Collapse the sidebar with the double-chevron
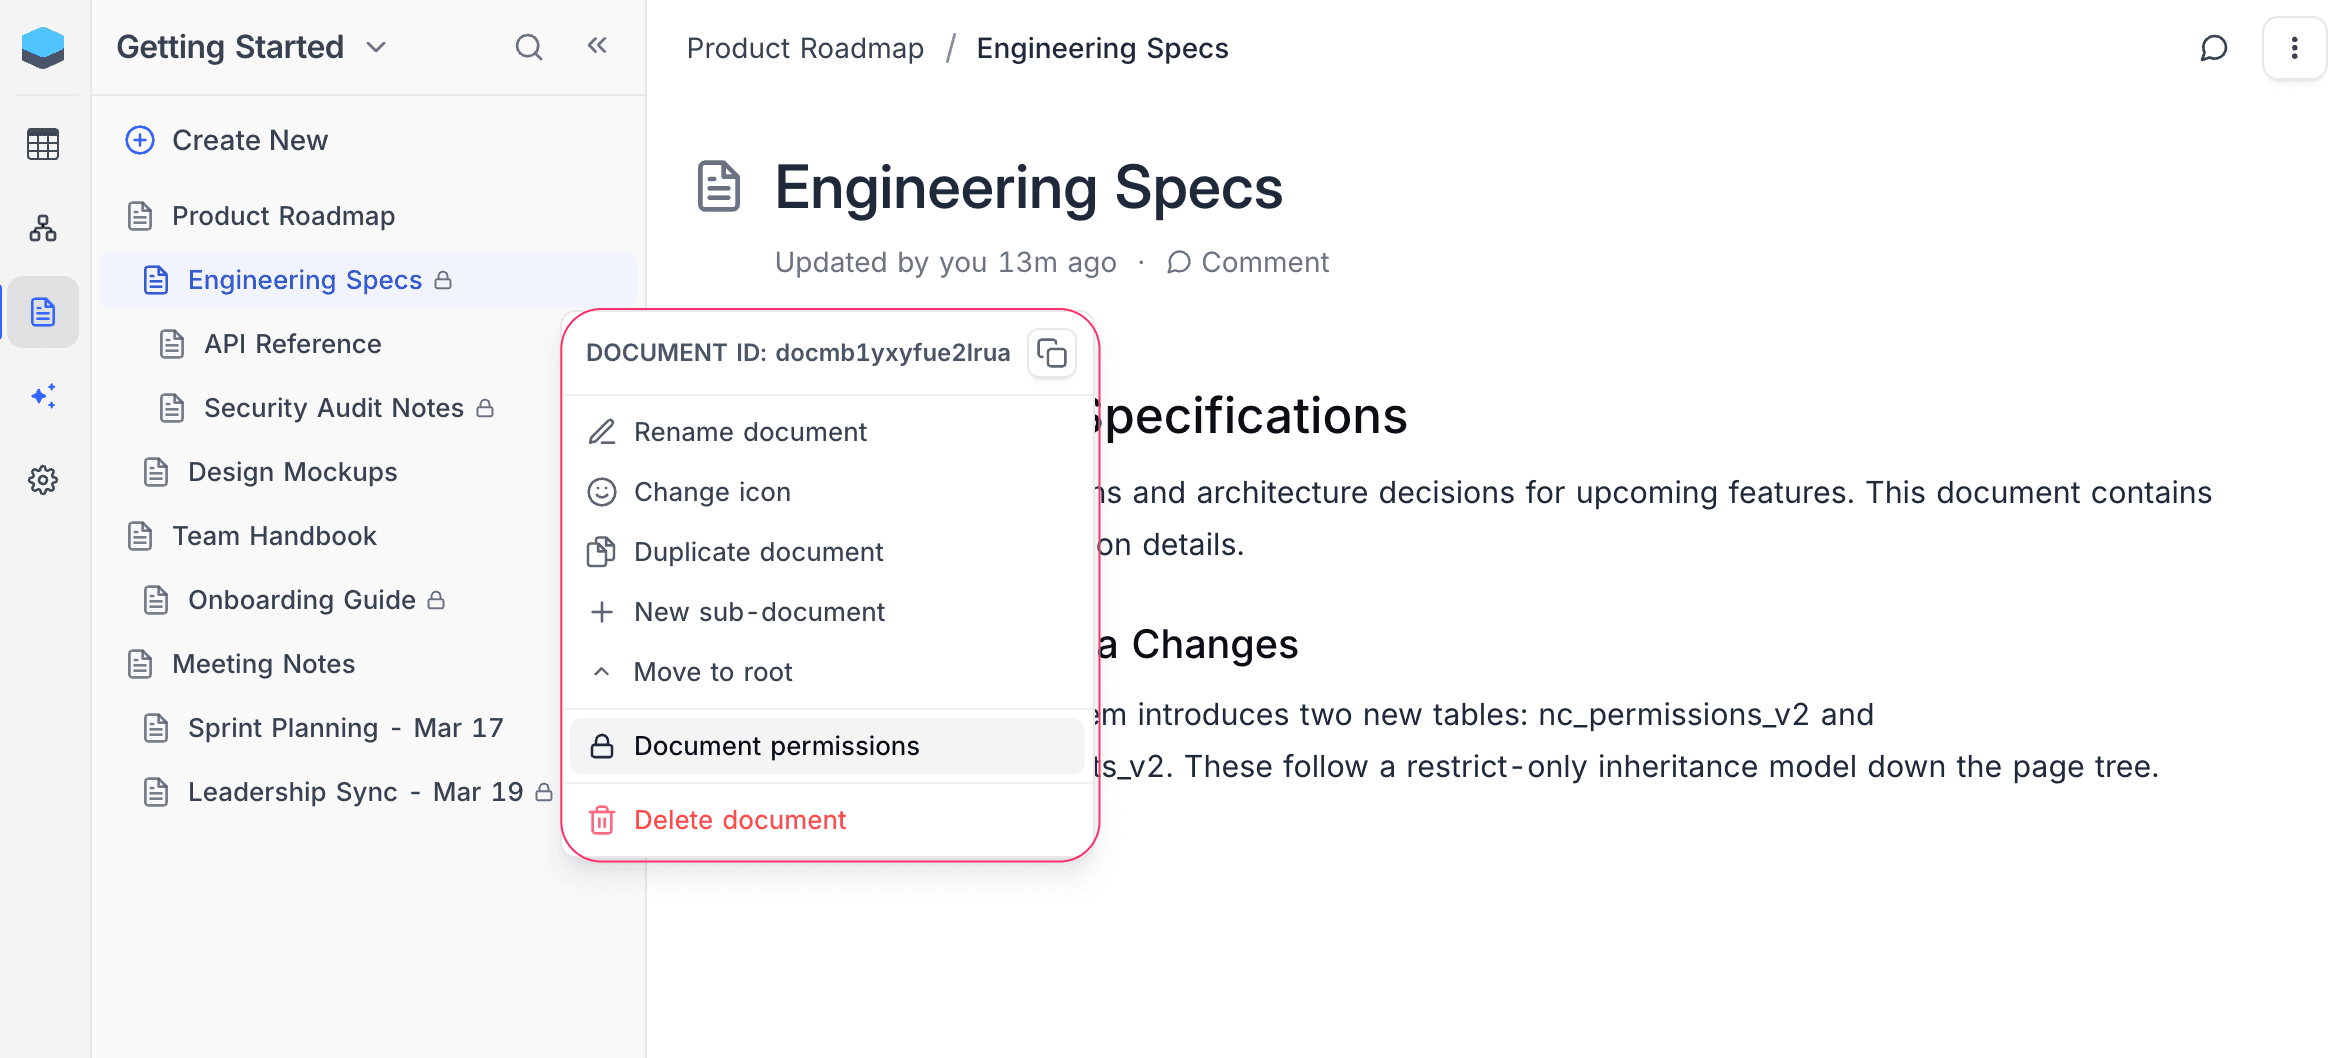The height and width of the screenshot is (1058, 2346). click(x=597, y=45)
